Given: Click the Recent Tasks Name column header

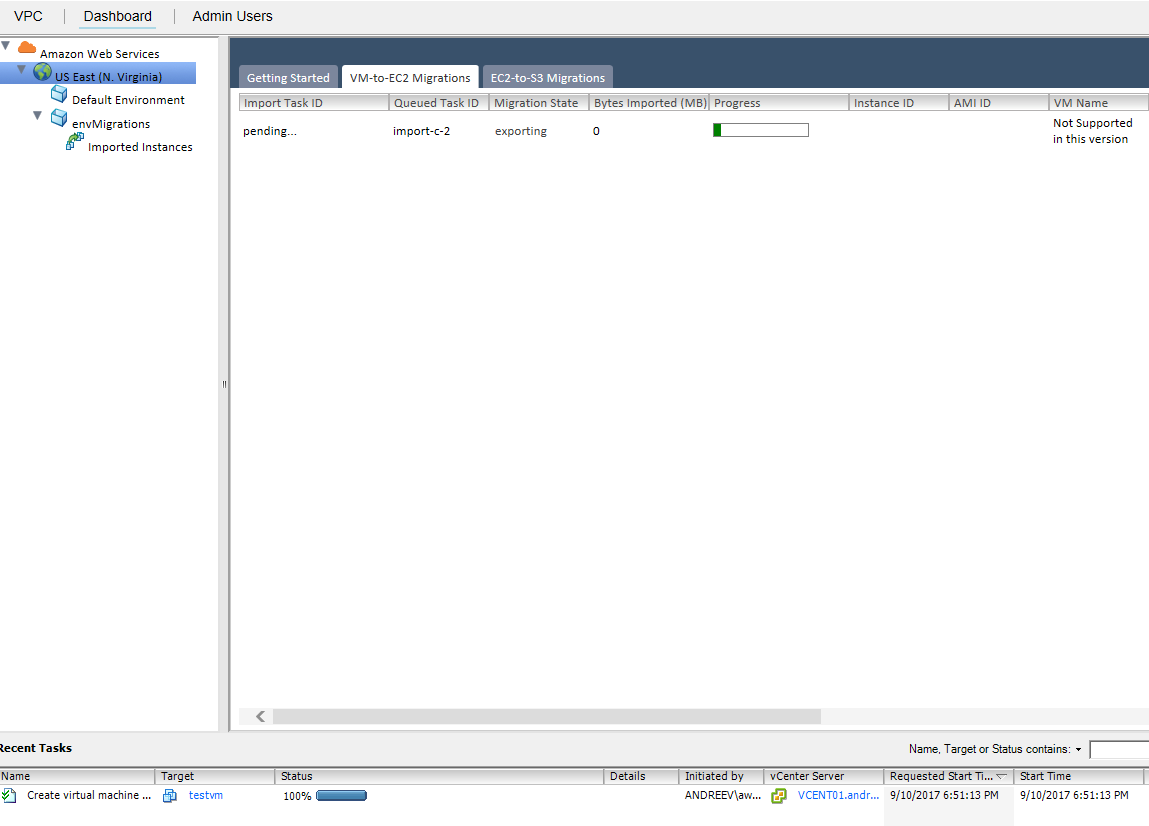Looking at the screenshot, I should click(77, 776).
